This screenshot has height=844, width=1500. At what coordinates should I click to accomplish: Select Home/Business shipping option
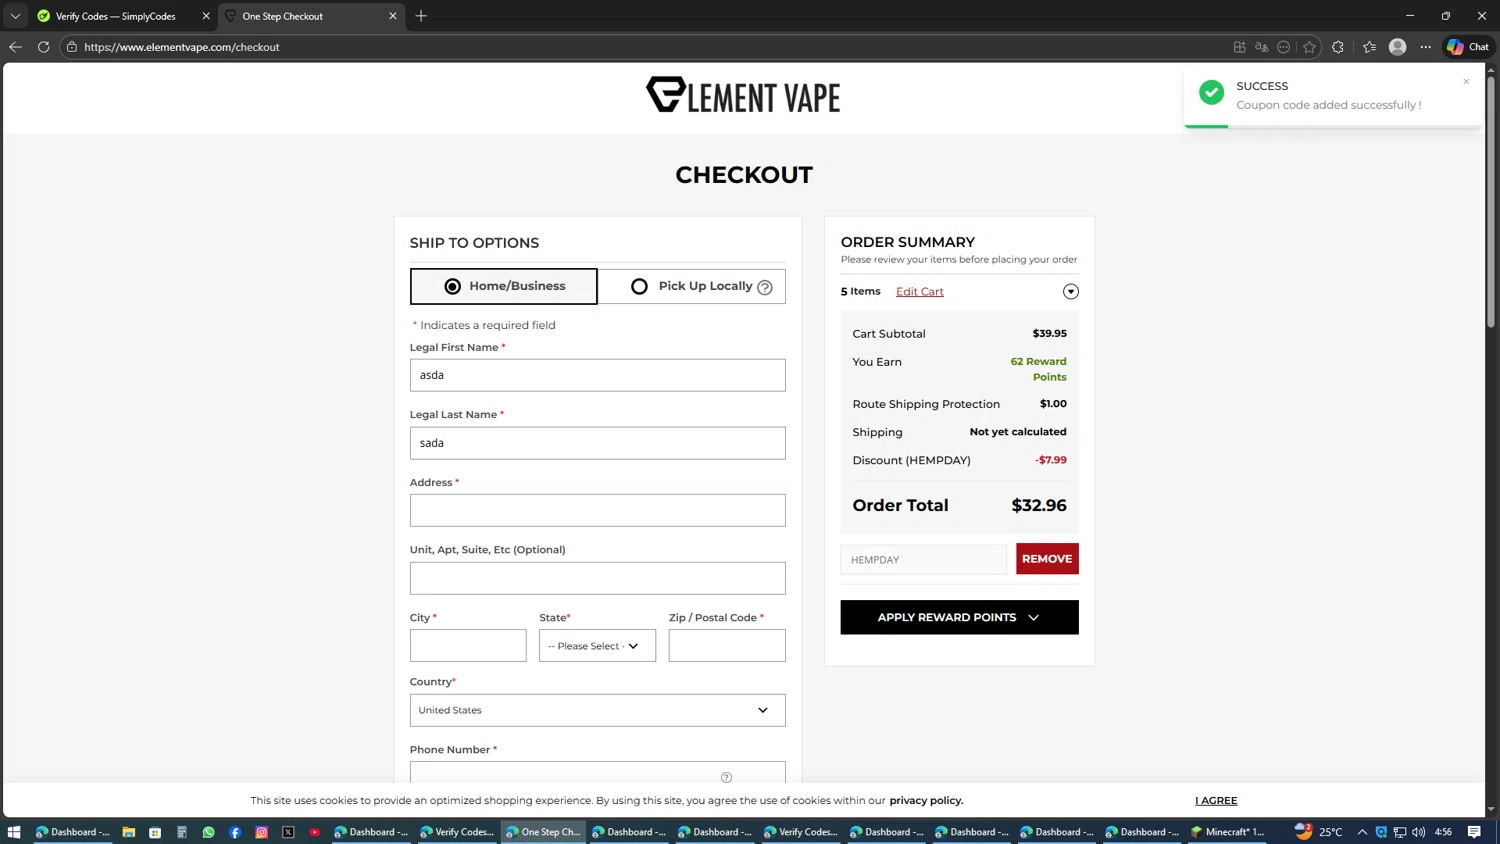[504, 286]
